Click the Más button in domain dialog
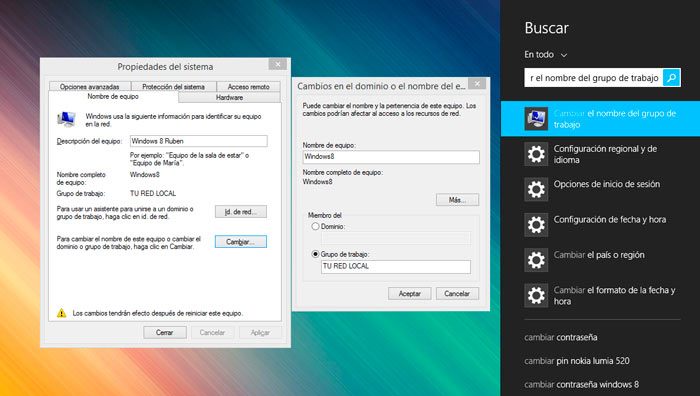The height and width of the screenshot is (396, 700). tap(458, 200)
